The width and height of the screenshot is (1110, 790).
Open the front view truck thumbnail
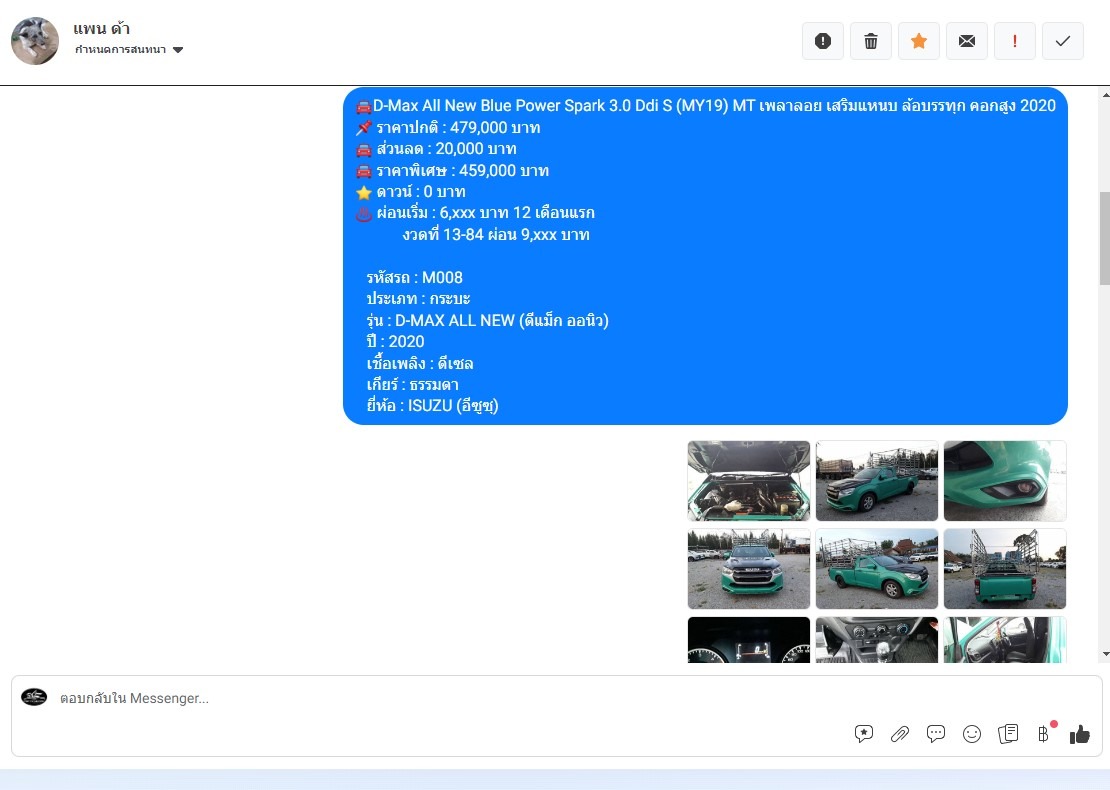(x=749, y=568)
